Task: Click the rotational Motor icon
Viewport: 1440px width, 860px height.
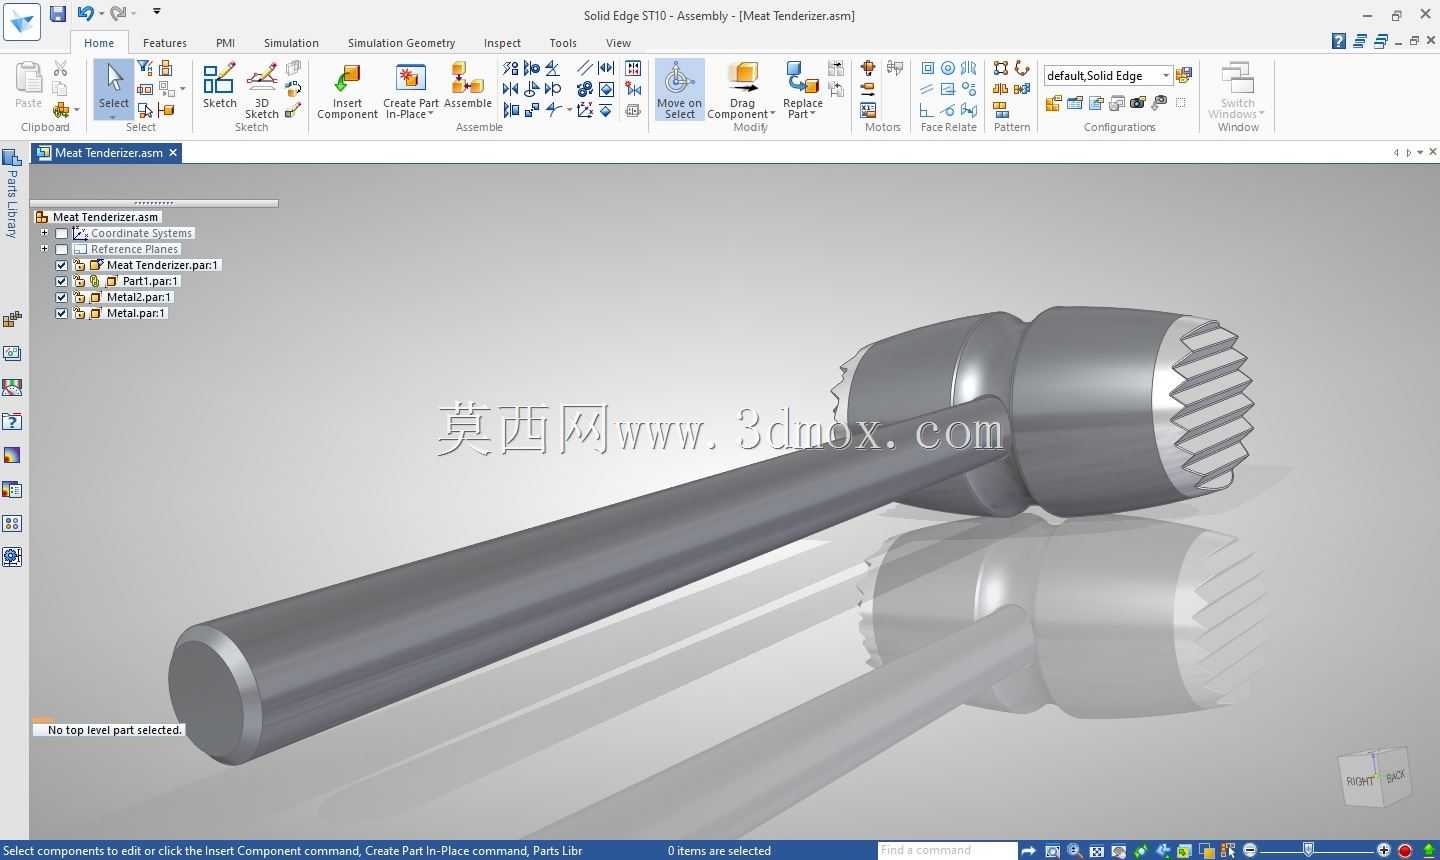Action: coord(868,68)
